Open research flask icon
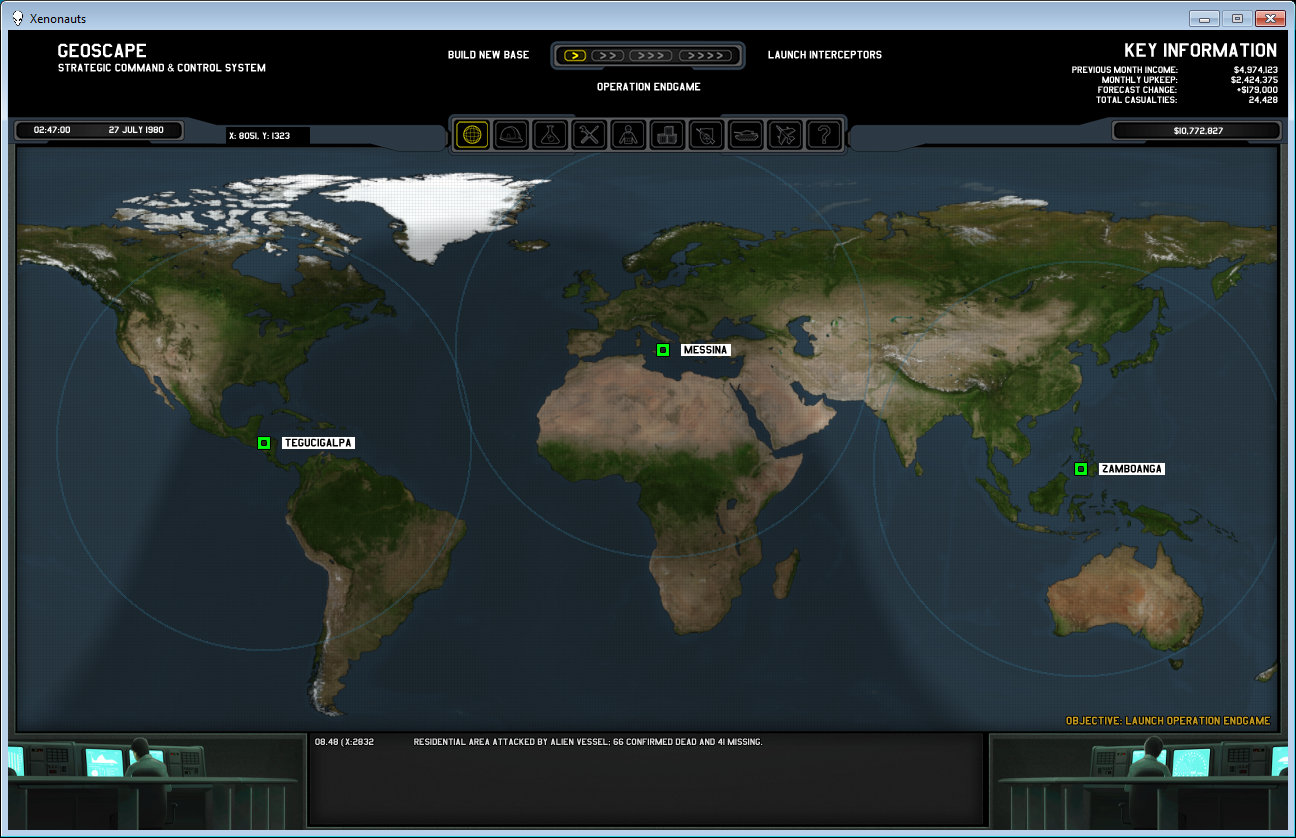1296x838 pixels. pos(550,135)
